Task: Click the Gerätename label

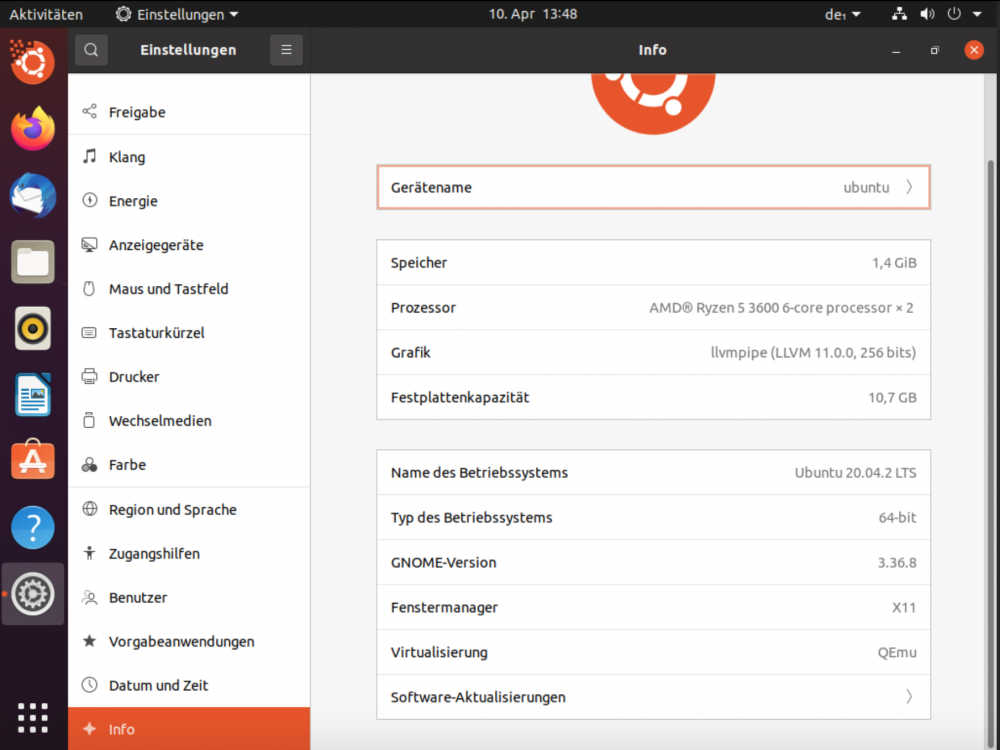Action: coord(431,188)
